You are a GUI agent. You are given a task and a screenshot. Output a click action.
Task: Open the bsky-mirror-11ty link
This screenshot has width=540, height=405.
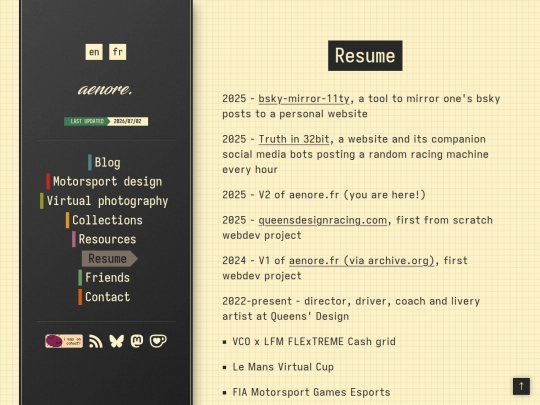pyautogui.click(x=304, y=98)
